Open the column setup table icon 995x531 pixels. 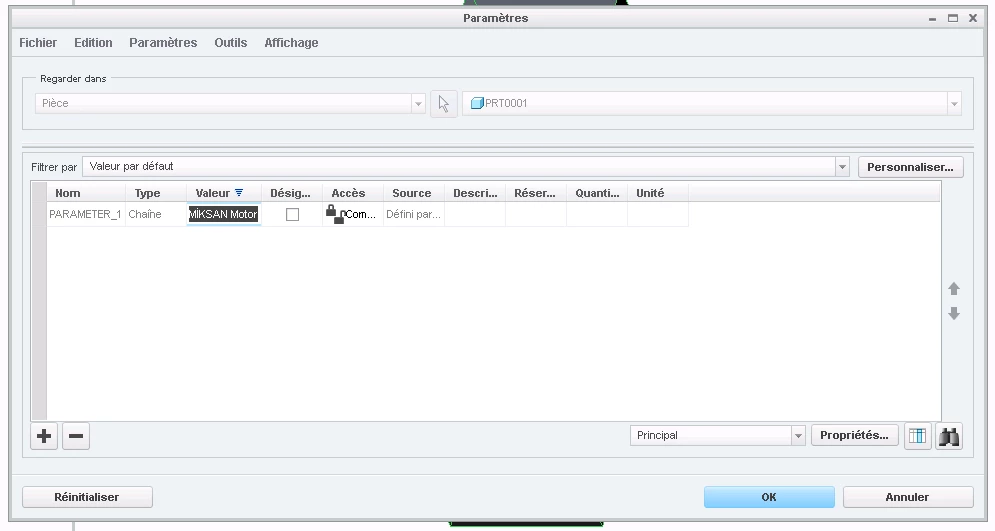pos(918,436)
